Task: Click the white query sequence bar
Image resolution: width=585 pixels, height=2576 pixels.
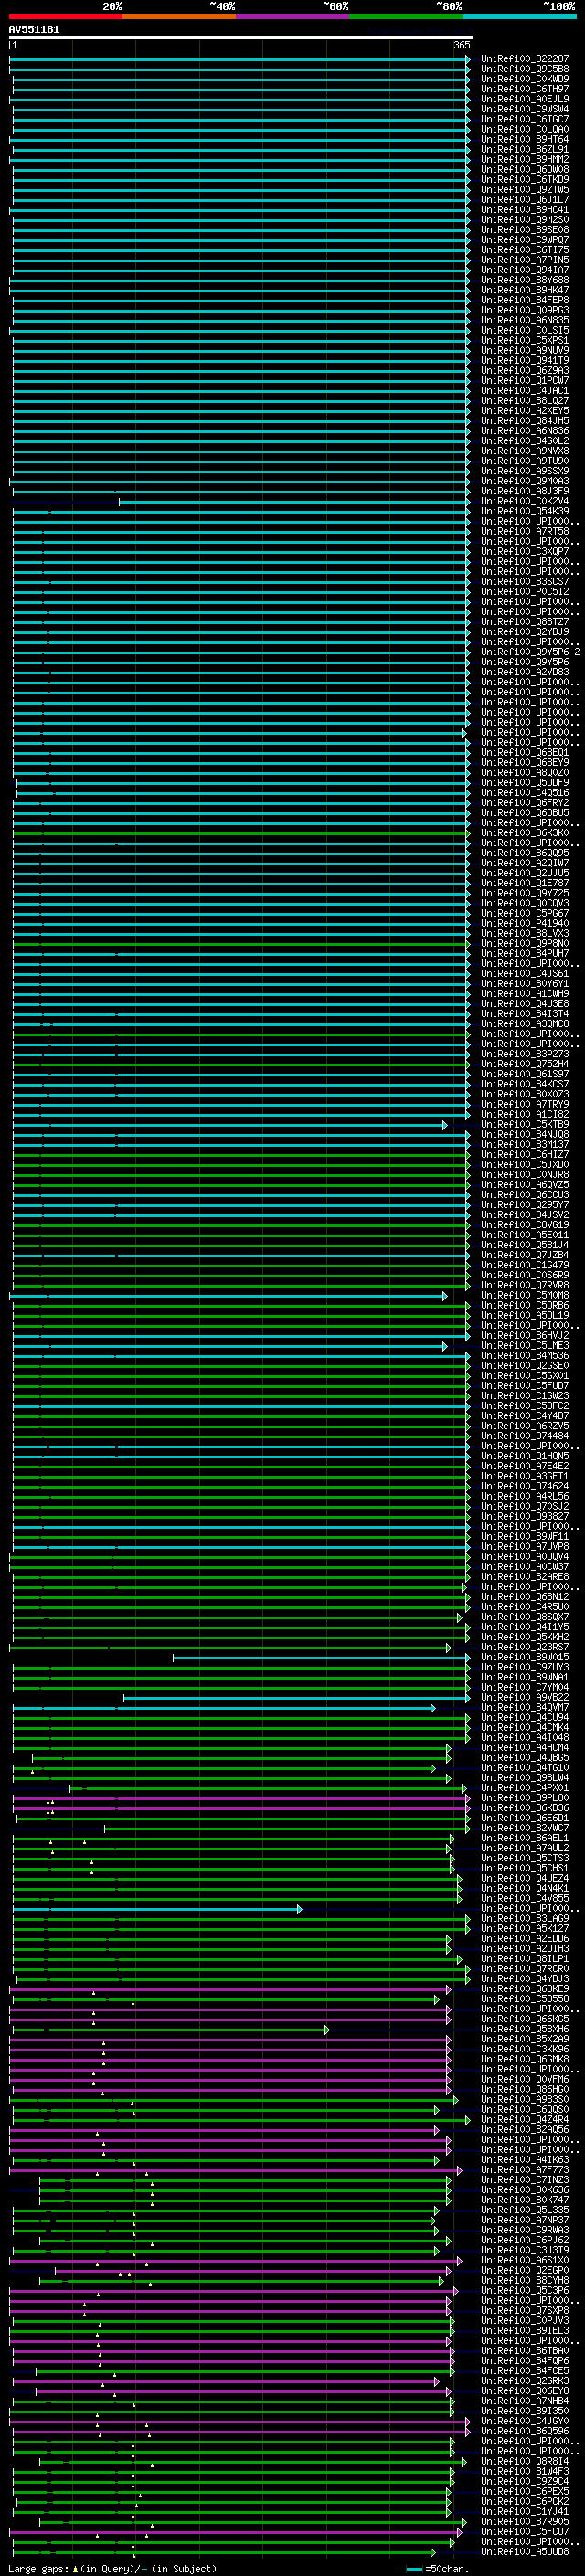Action: (x=240, y=38)
